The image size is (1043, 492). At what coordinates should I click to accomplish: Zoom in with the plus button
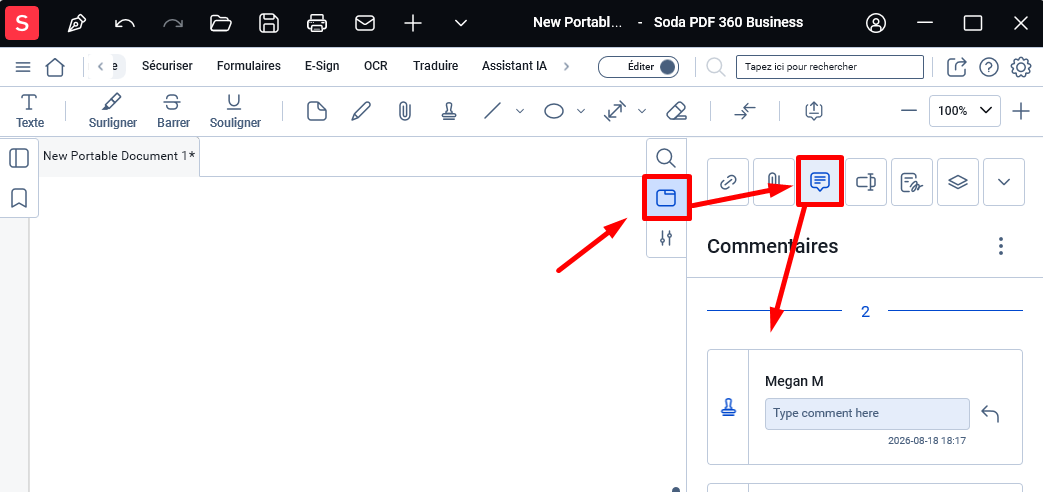[1020, 111]
